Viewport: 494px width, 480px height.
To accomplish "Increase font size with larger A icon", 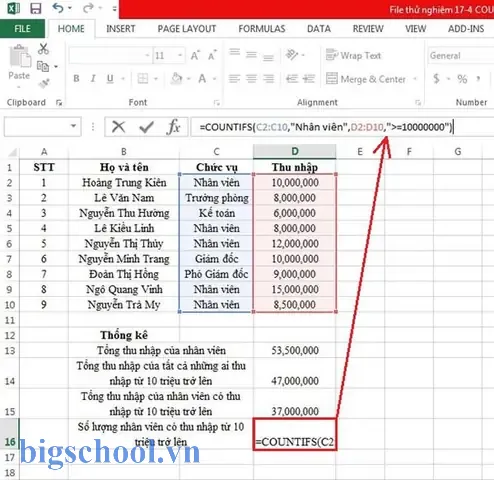I will 195,55.
